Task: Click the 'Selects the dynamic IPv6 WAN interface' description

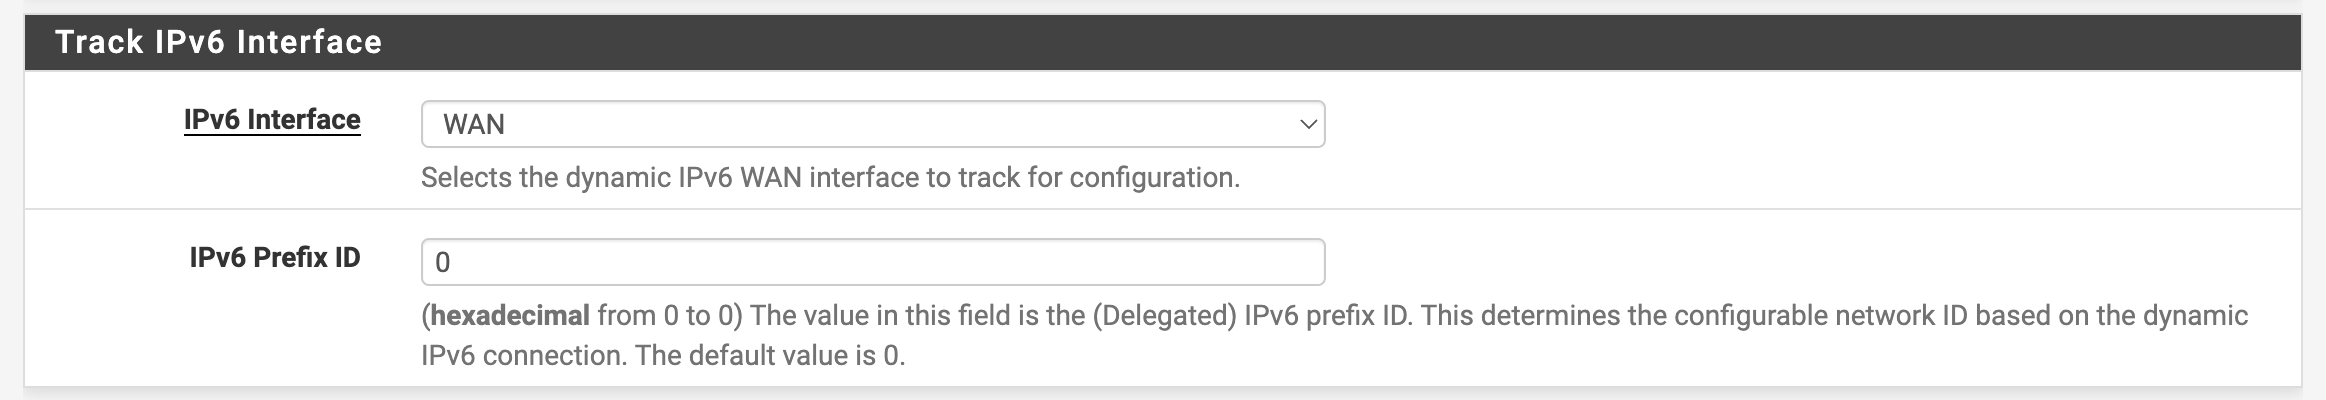Action: (x=830, y=178)
